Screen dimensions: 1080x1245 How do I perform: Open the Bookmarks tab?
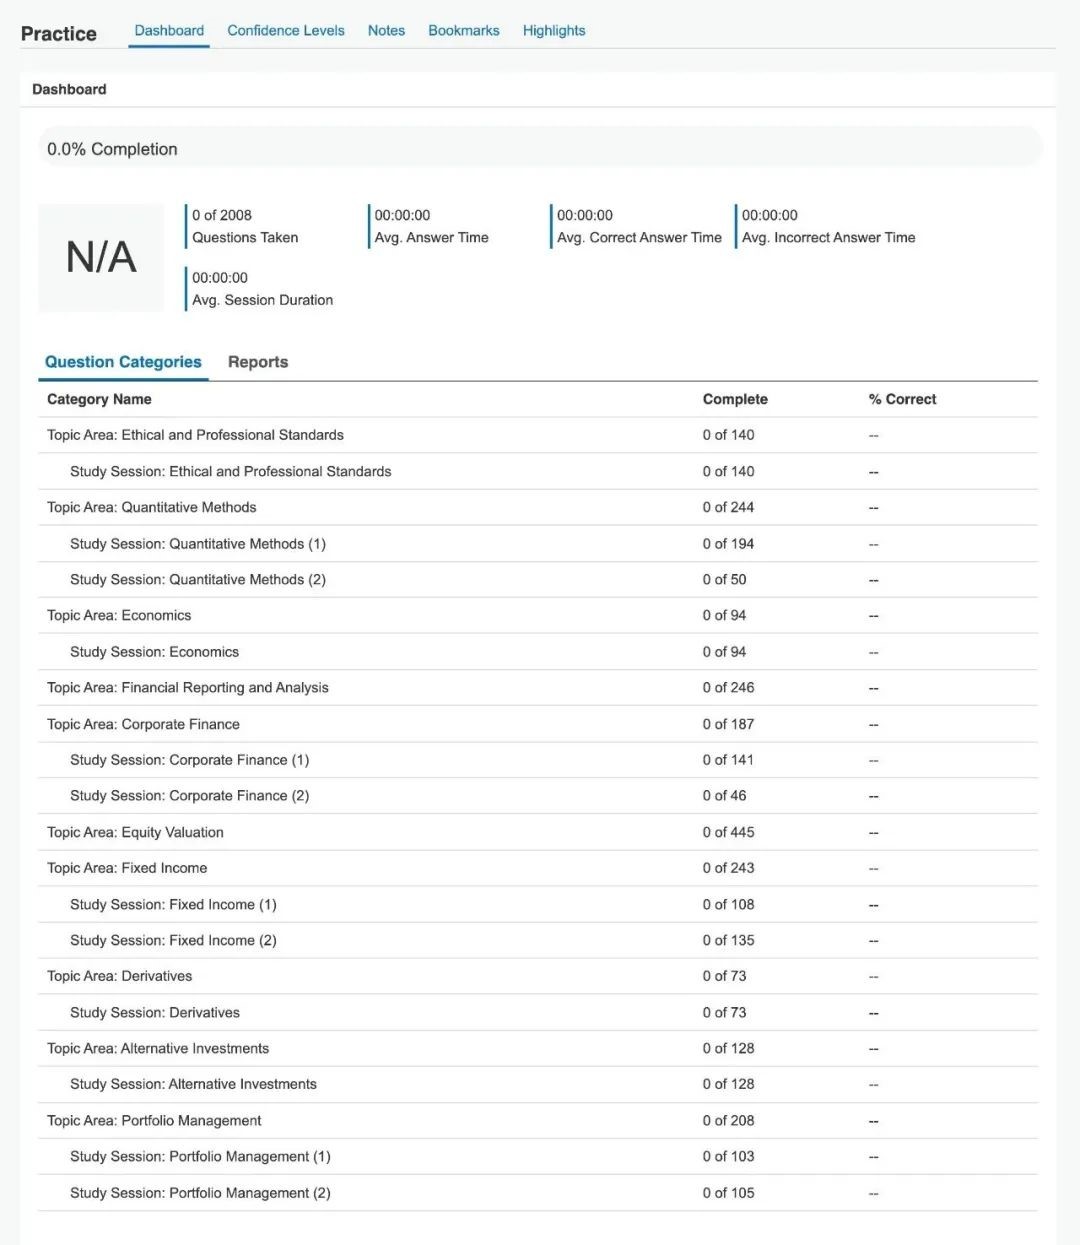pos(463,31)
